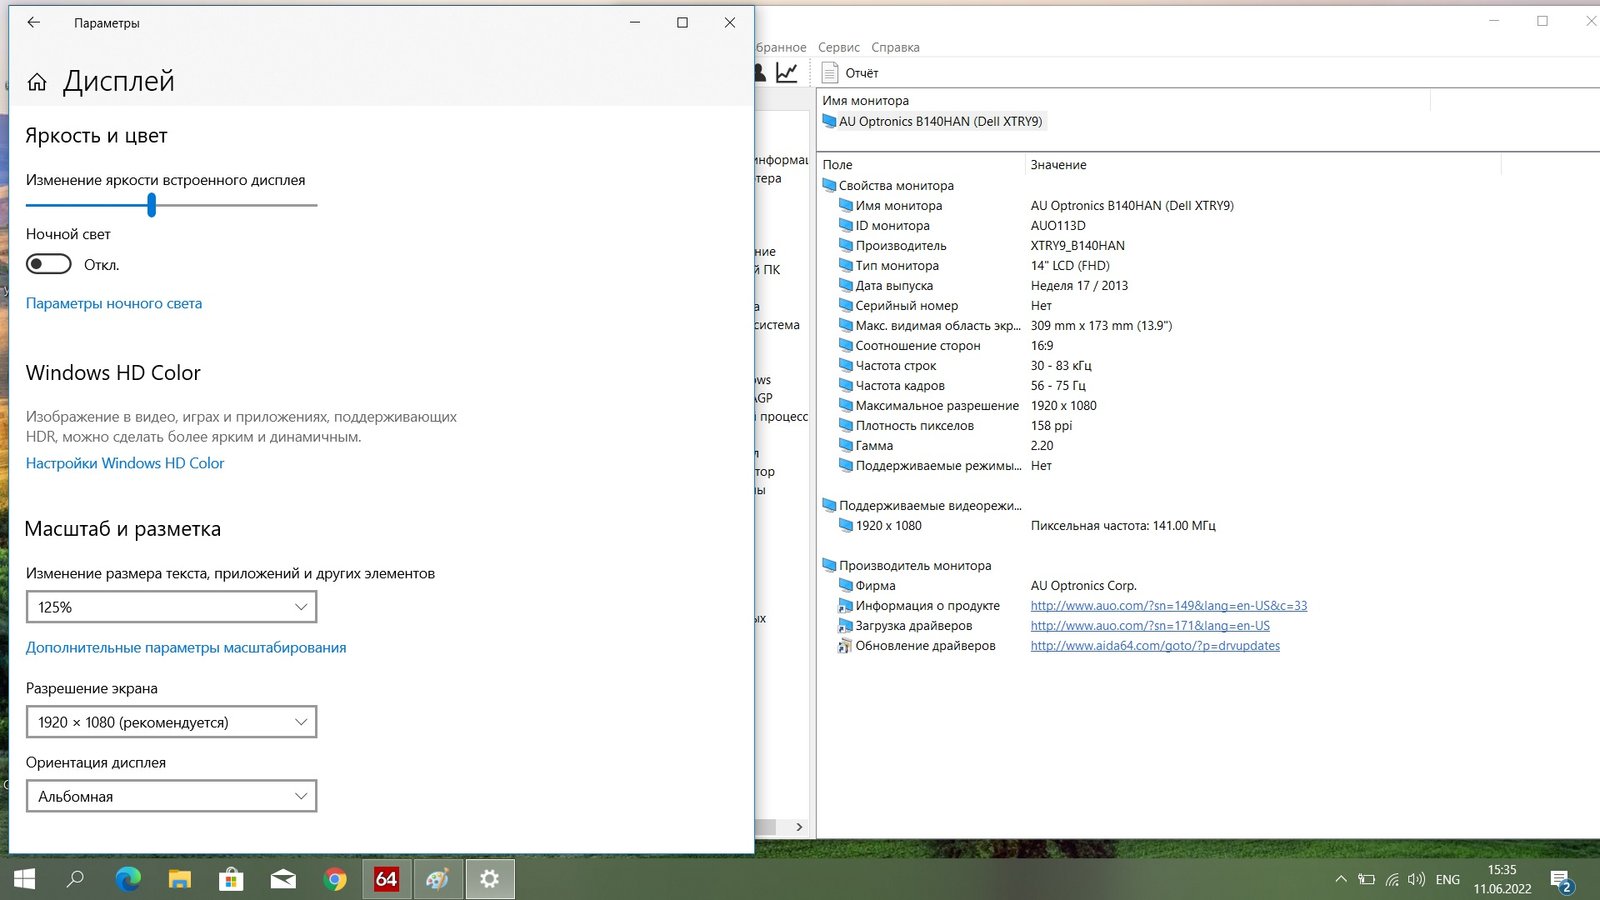Select the Производитель row
The width and height of the screenshot is (1600, 900).
892,245
